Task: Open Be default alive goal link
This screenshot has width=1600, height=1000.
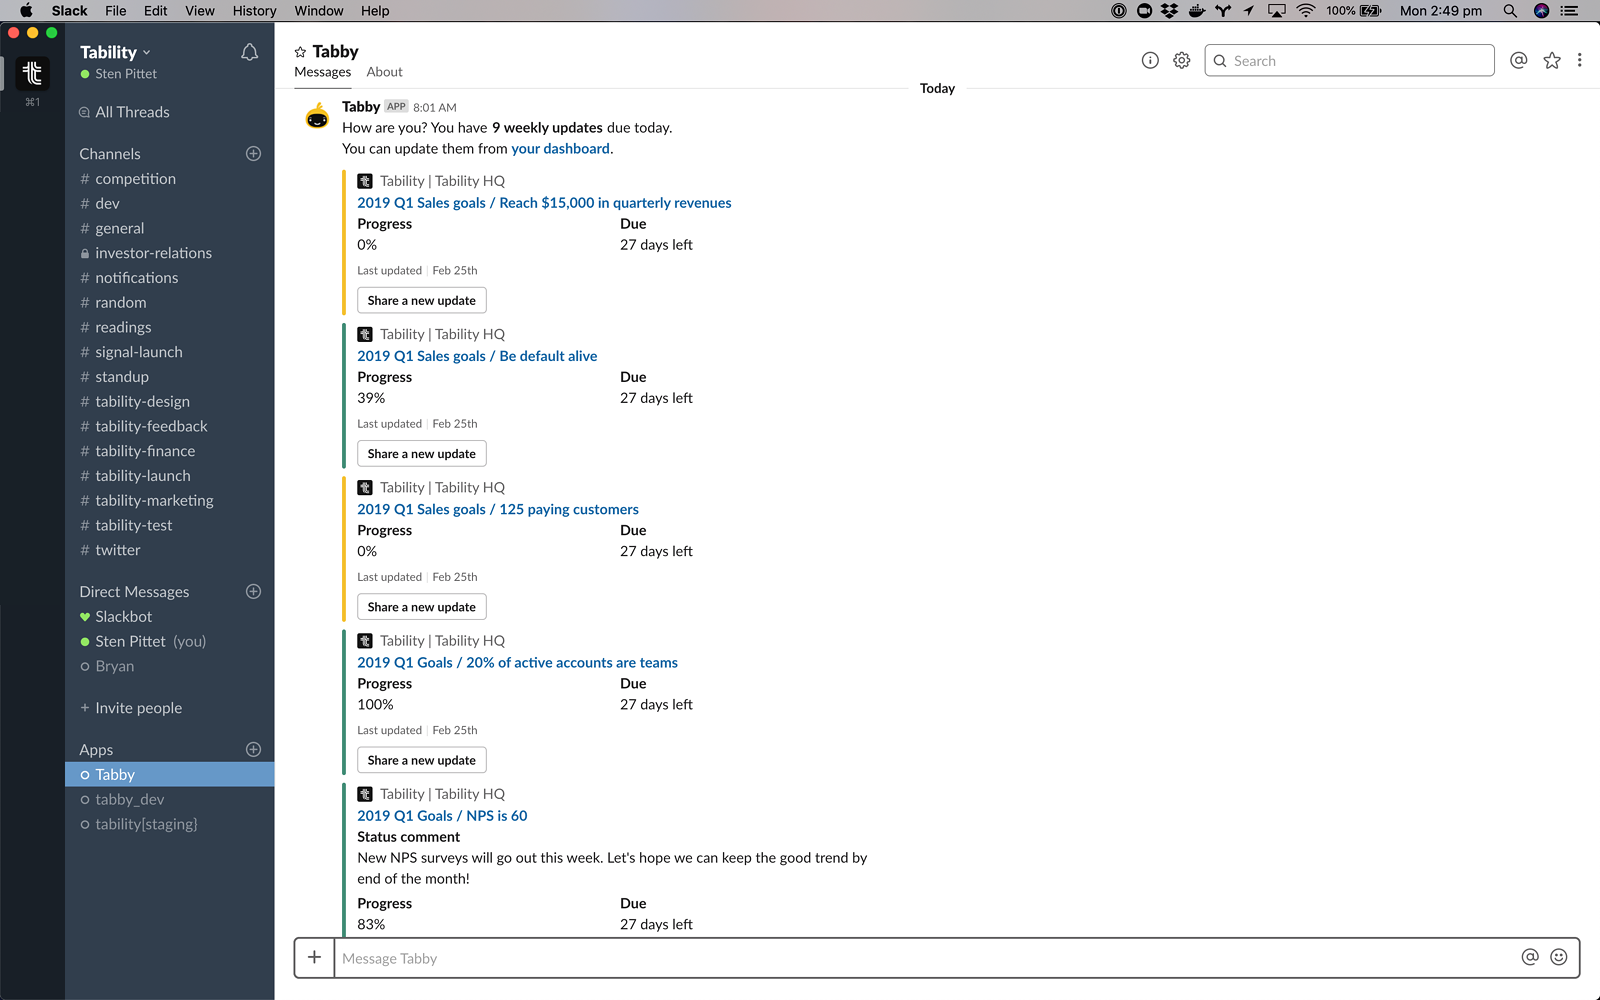Action: click(x=477, y=356)
